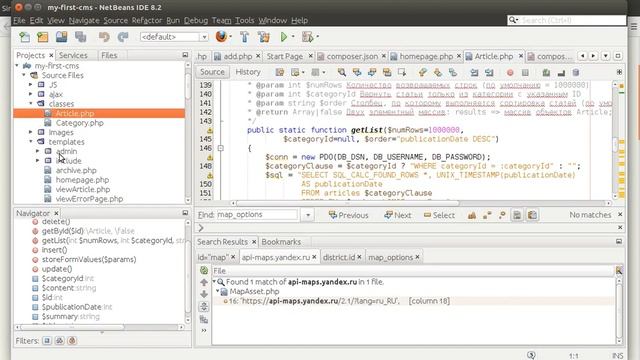Switch to the homepage.php editor tab
The image size is (640, 360).
click(426, 56)
